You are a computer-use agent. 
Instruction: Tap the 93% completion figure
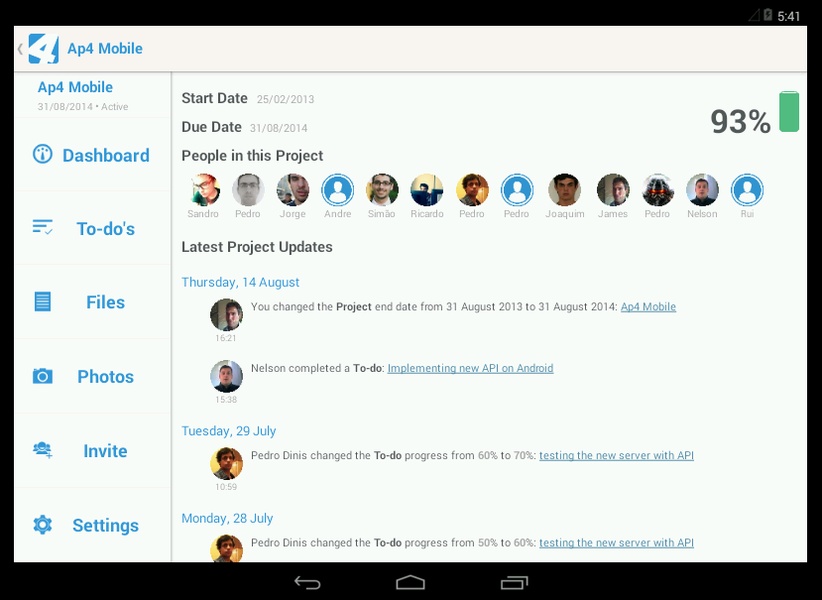point(740,122)
